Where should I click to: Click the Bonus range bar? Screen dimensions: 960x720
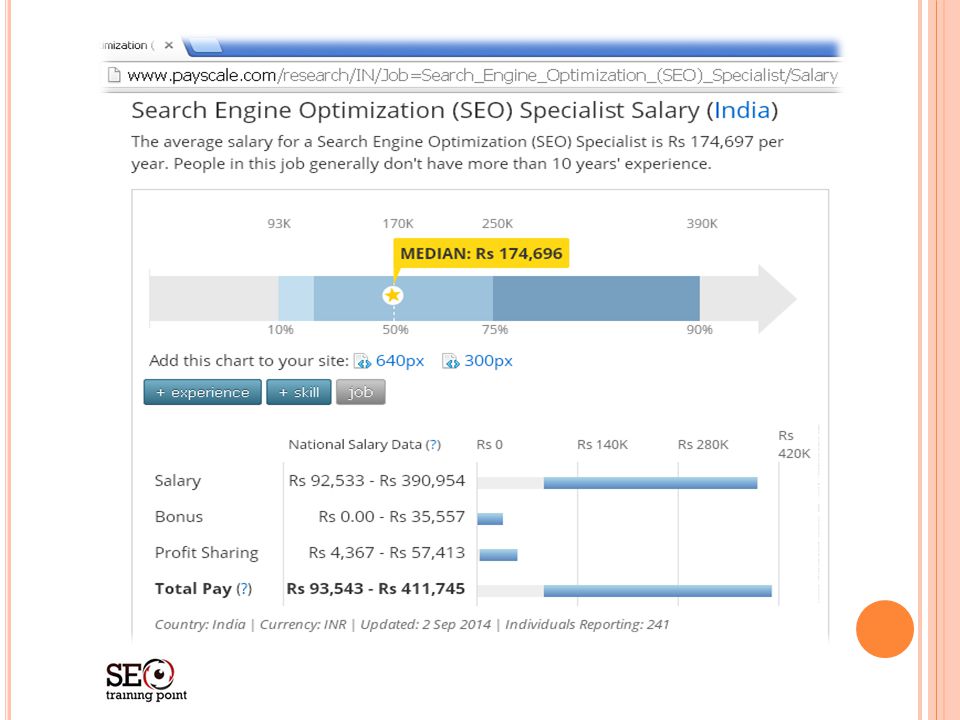click(490, 519)
